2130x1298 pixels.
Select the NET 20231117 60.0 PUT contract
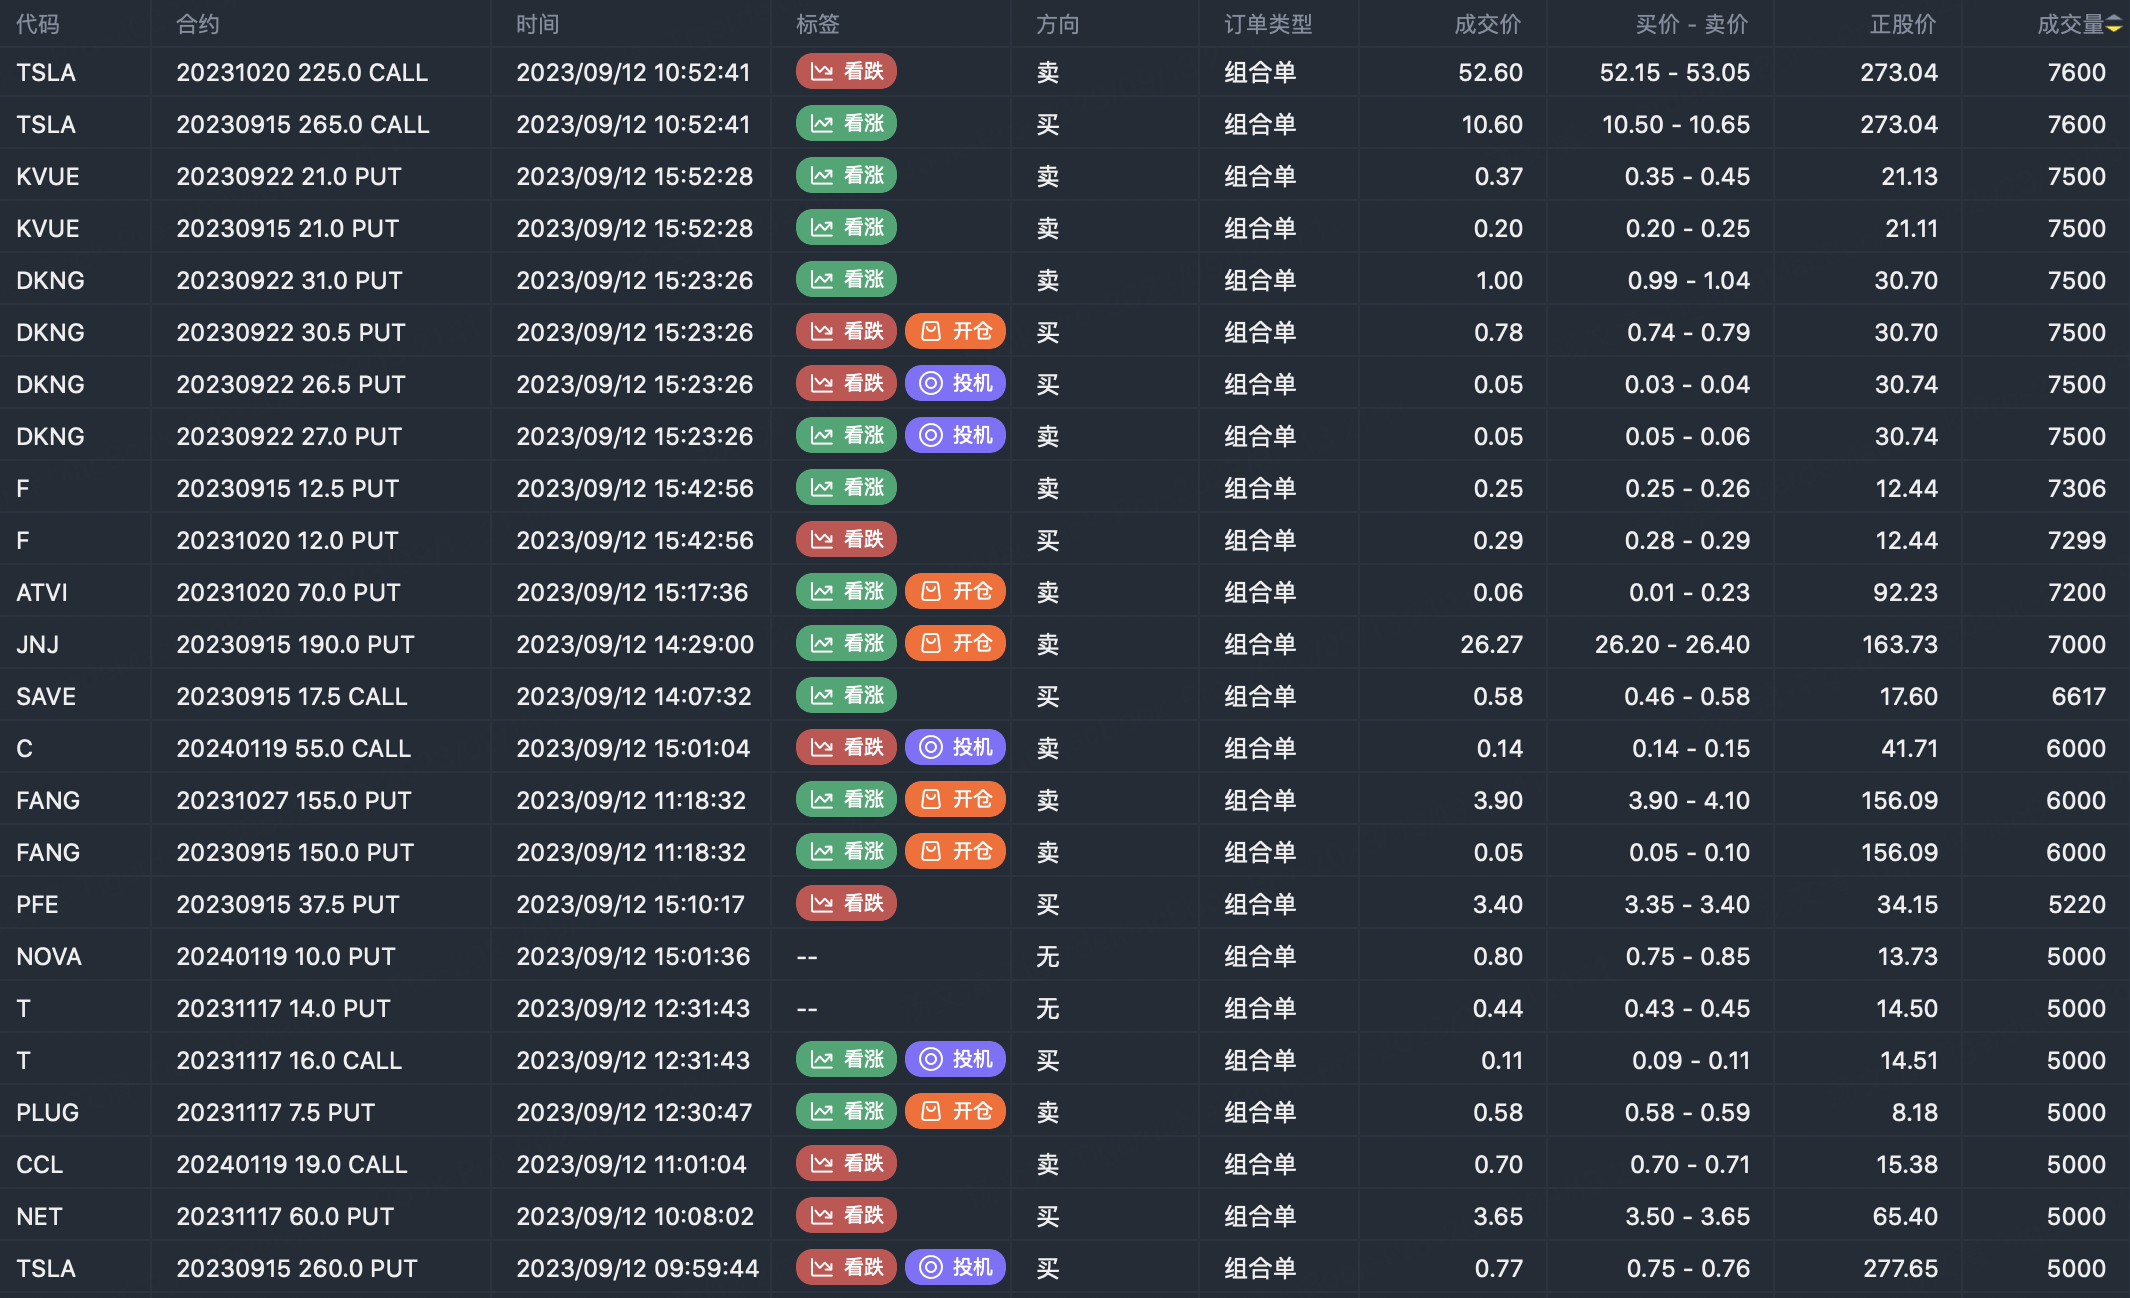pyautogui.click(x=285, y=1217)
